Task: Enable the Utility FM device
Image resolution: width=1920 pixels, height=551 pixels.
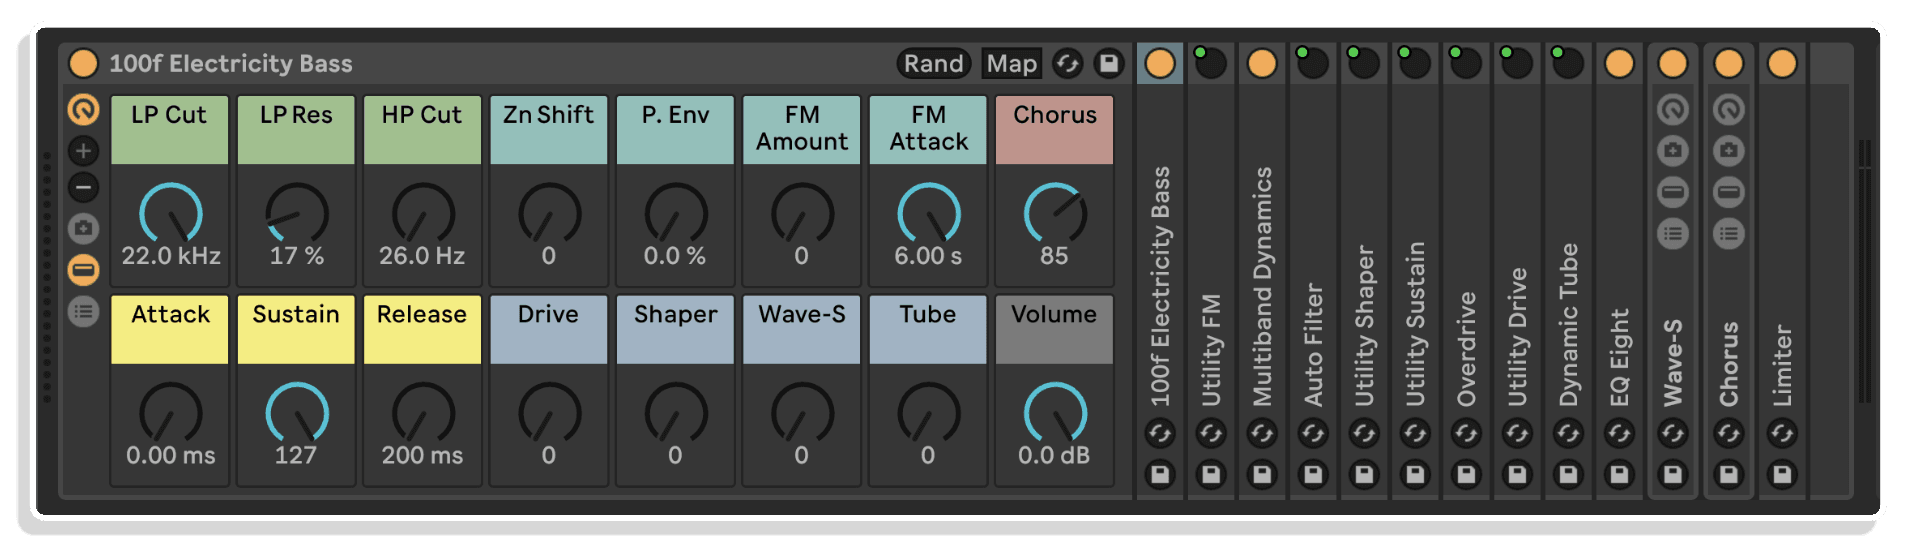Action: tap(1211, 63)
